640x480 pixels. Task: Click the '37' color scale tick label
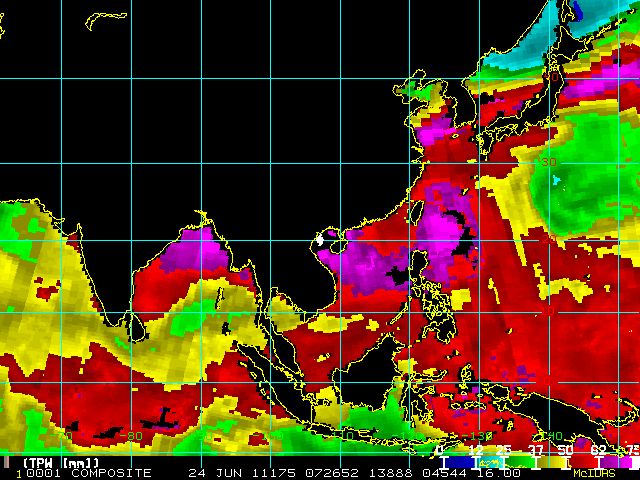tap(536, 450)
